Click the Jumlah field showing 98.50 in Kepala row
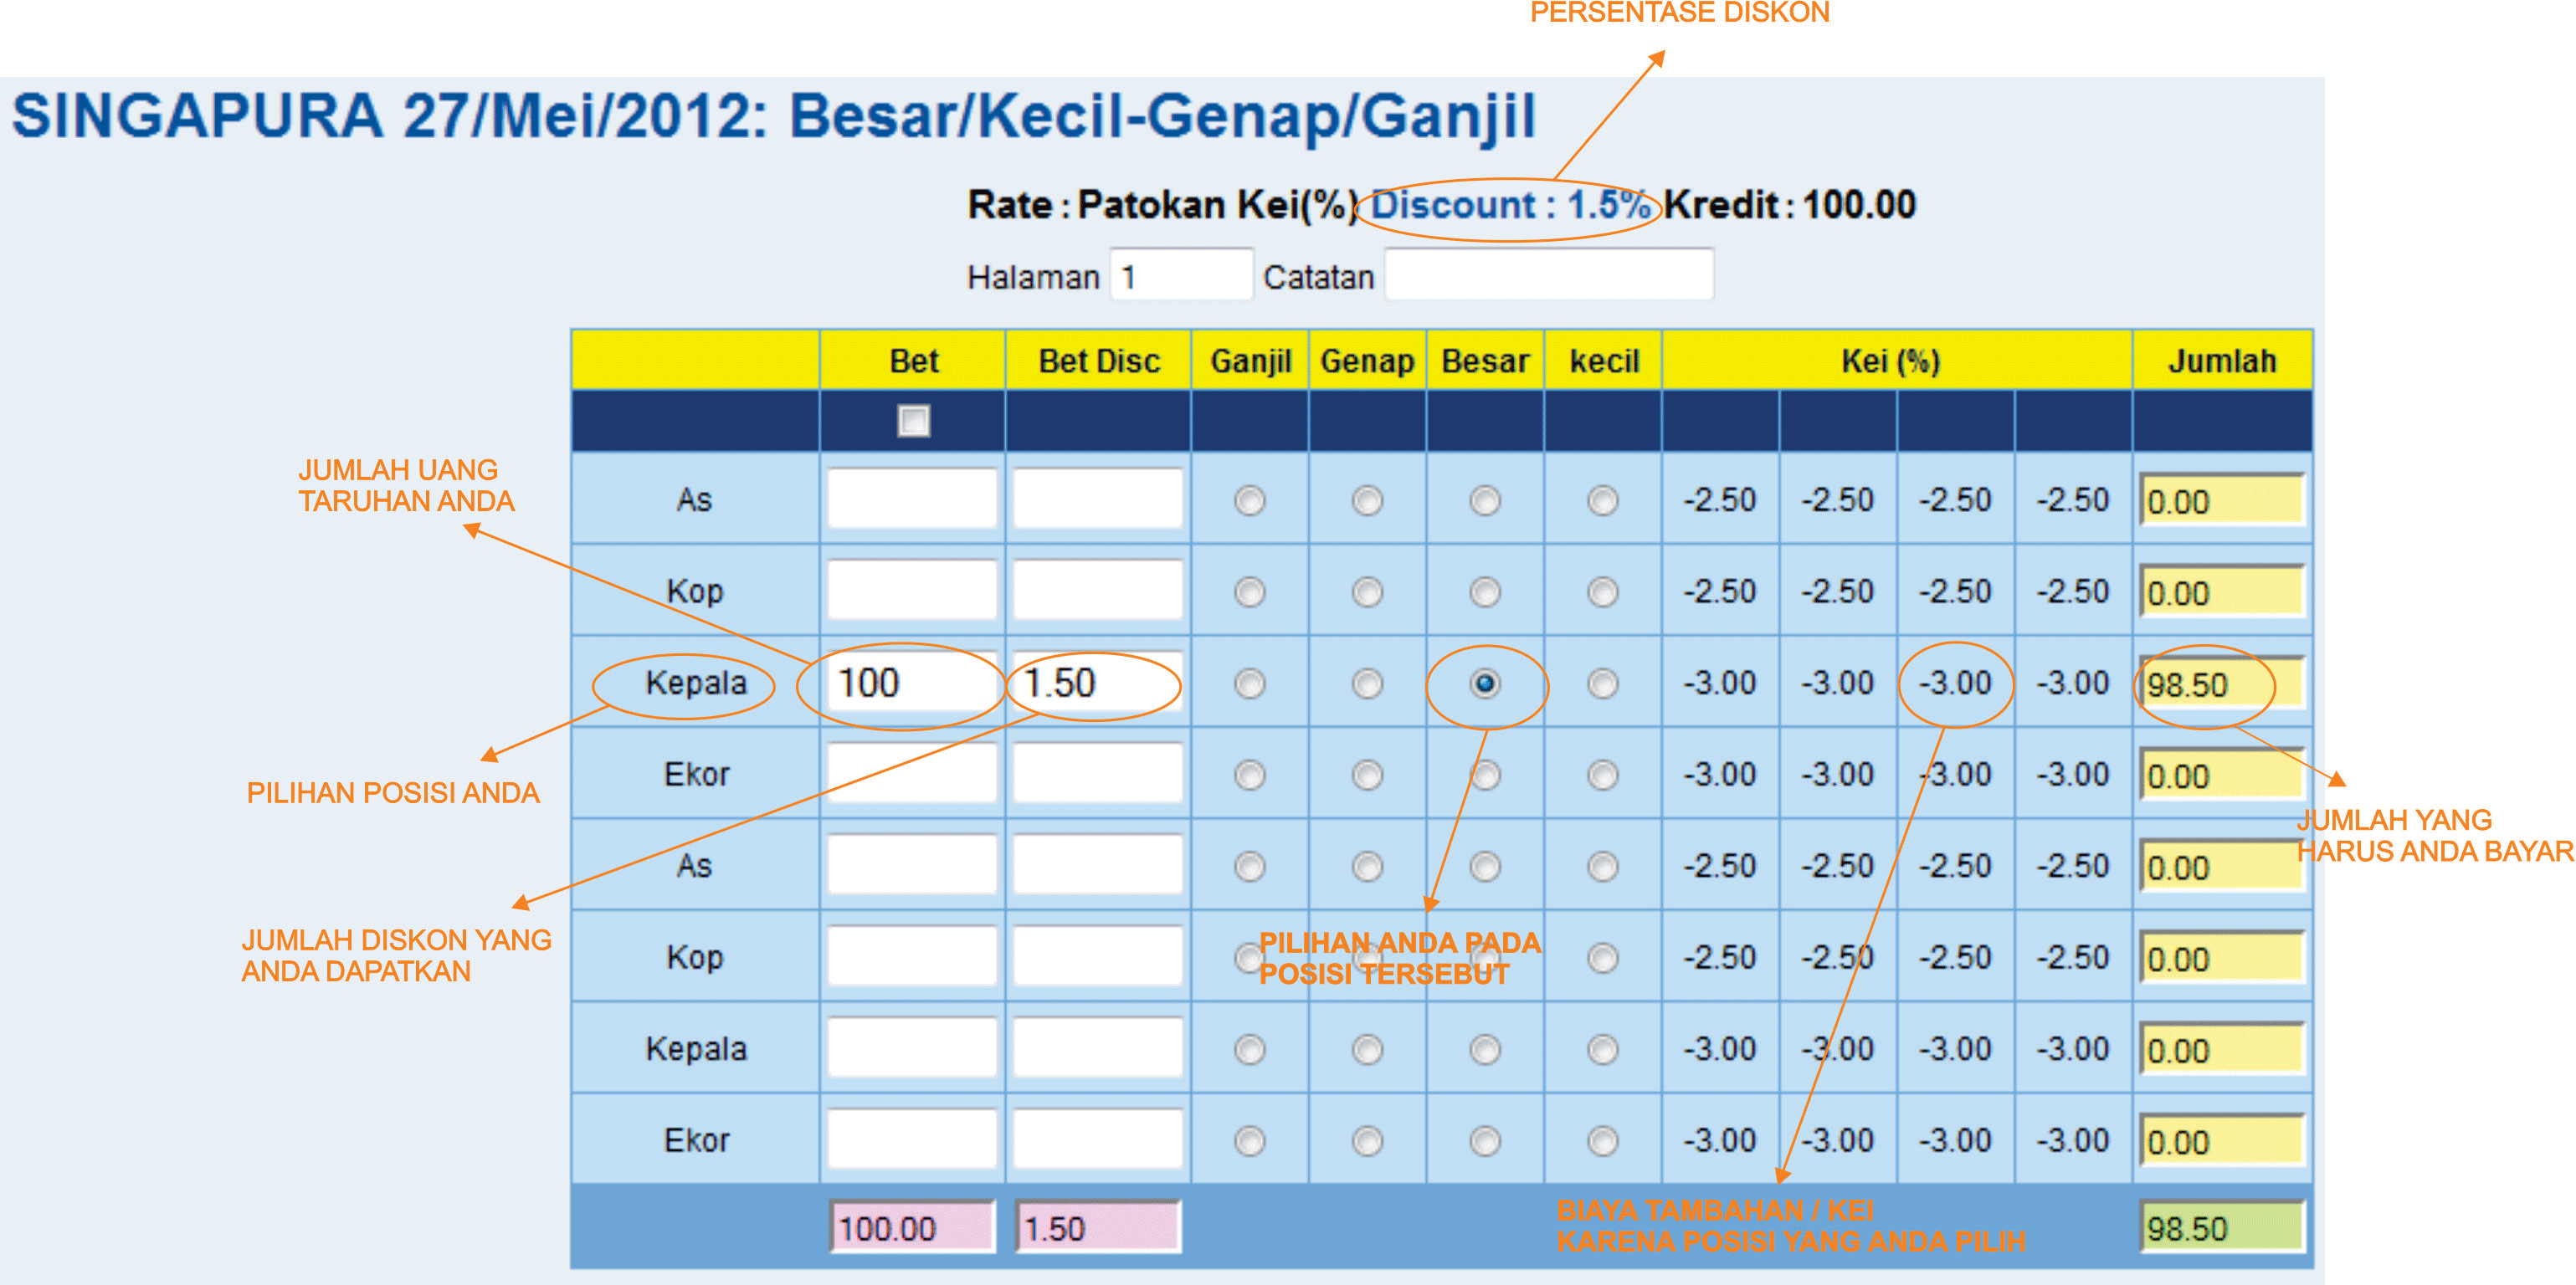Screen dimensions: 2576x1285 point(2222,684)
